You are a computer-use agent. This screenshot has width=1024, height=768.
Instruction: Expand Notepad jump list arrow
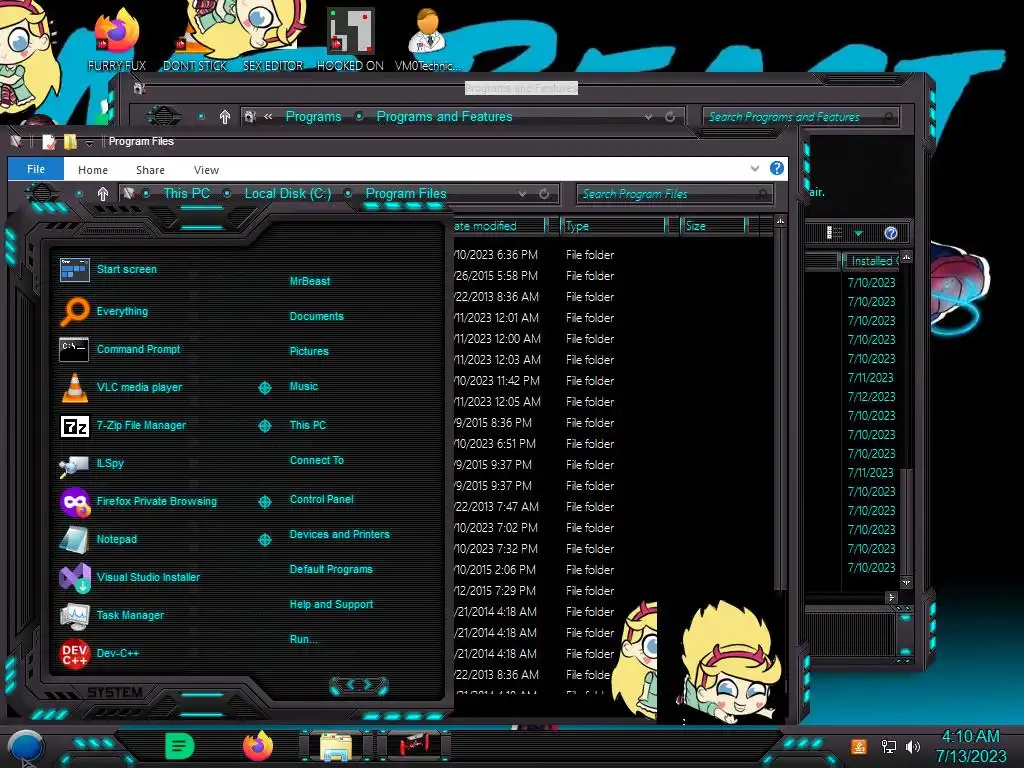[x=264, y=540]
